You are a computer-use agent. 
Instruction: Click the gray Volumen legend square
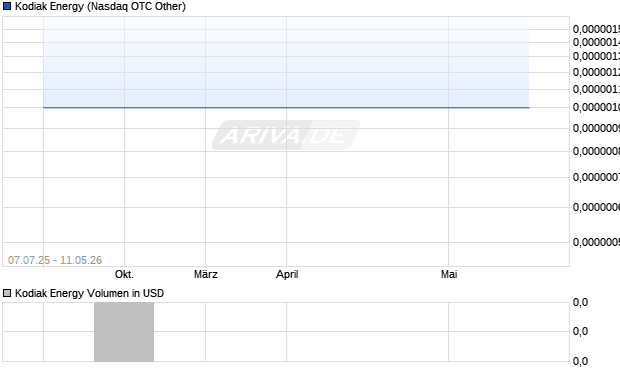pyautogui.click(x=7, y=293)
